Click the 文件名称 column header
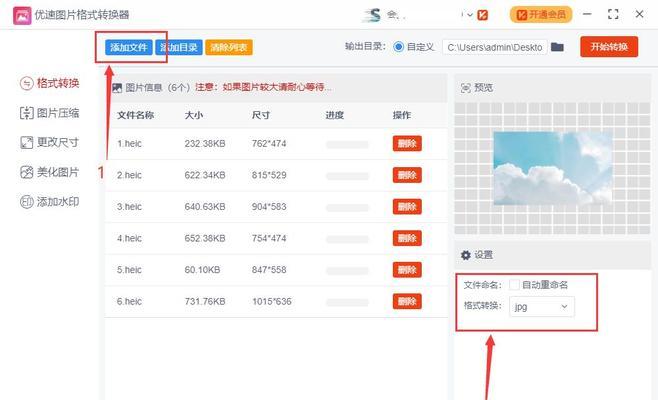658x400 pixels. 136,115
